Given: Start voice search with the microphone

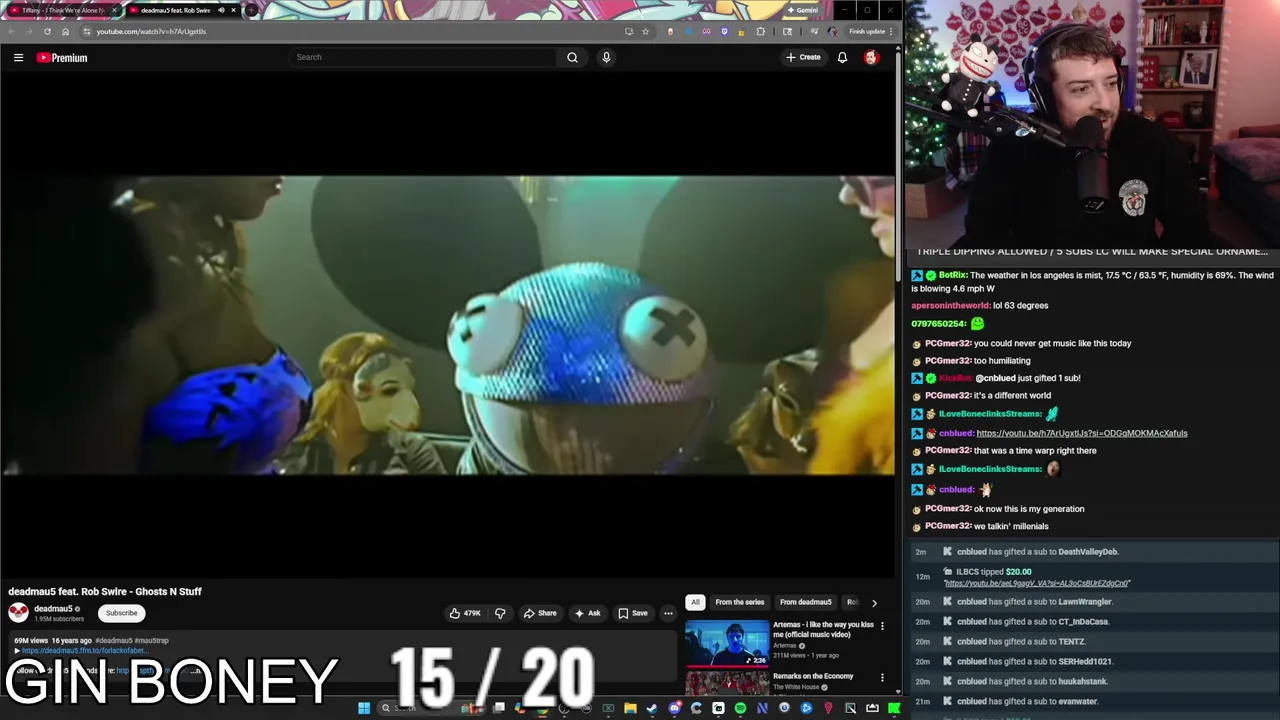Looking at the screenshot, I should pos(606,57).
